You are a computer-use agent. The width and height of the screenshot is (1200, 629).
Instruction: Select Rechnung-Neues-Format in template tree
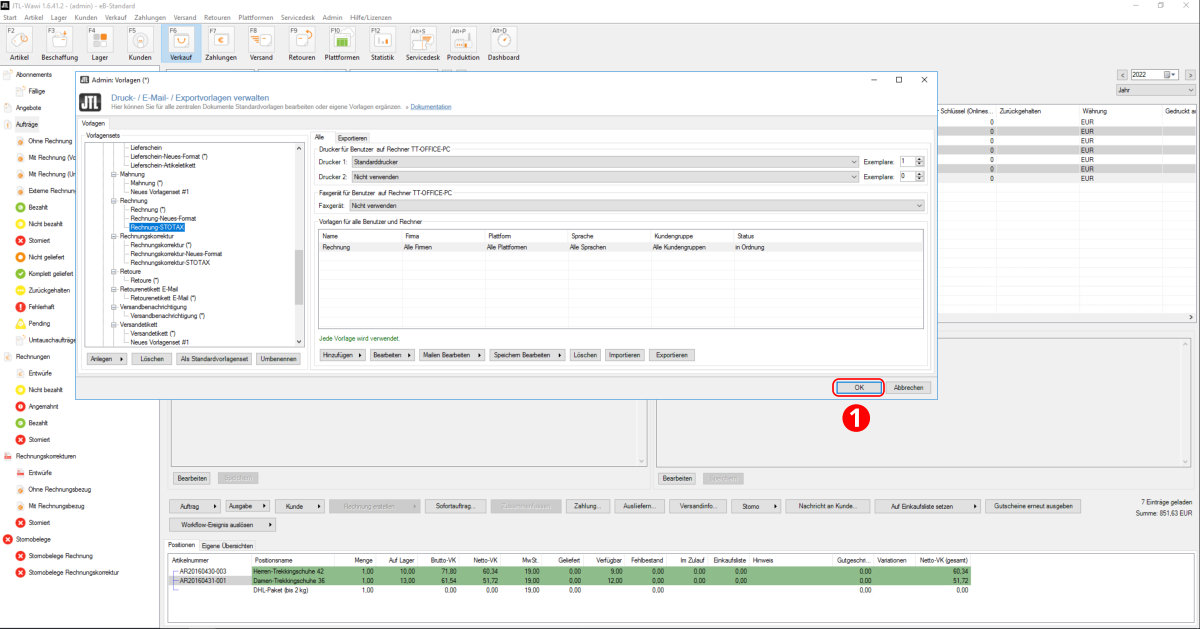tap(162, 218)
